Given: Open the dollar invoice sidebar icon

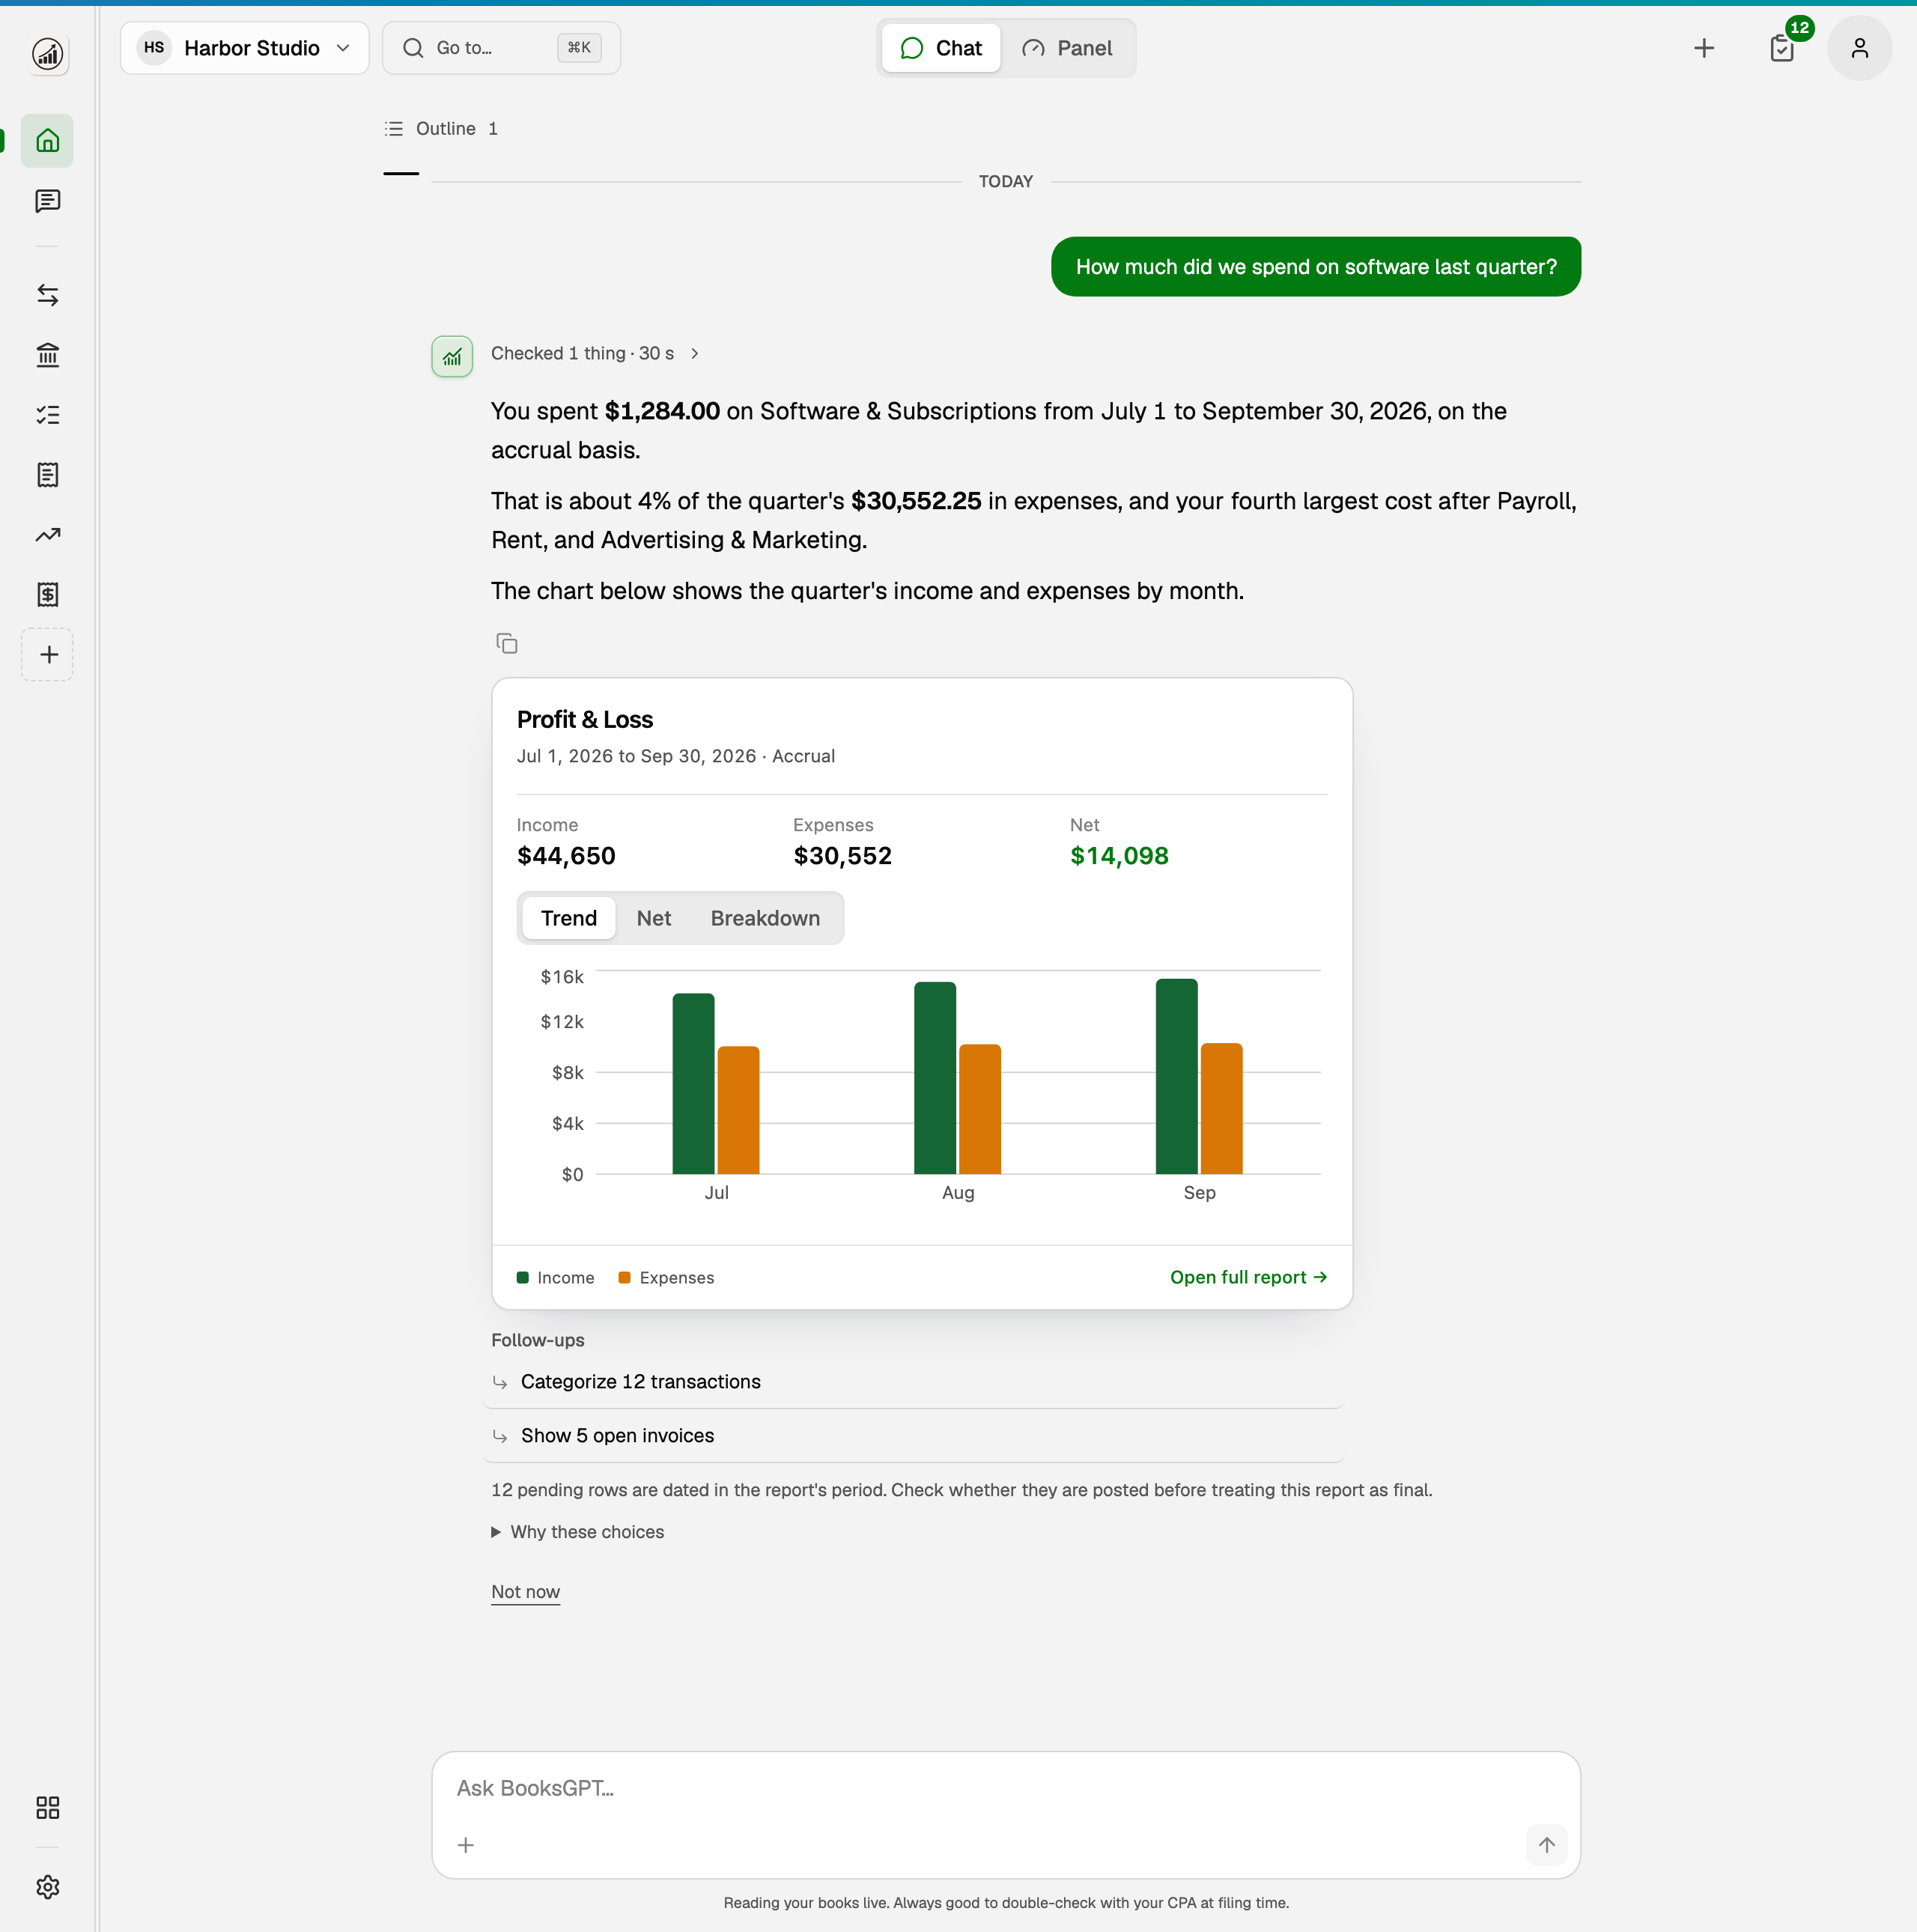Looking at the screenshot, I should click(x=47, y=595).
